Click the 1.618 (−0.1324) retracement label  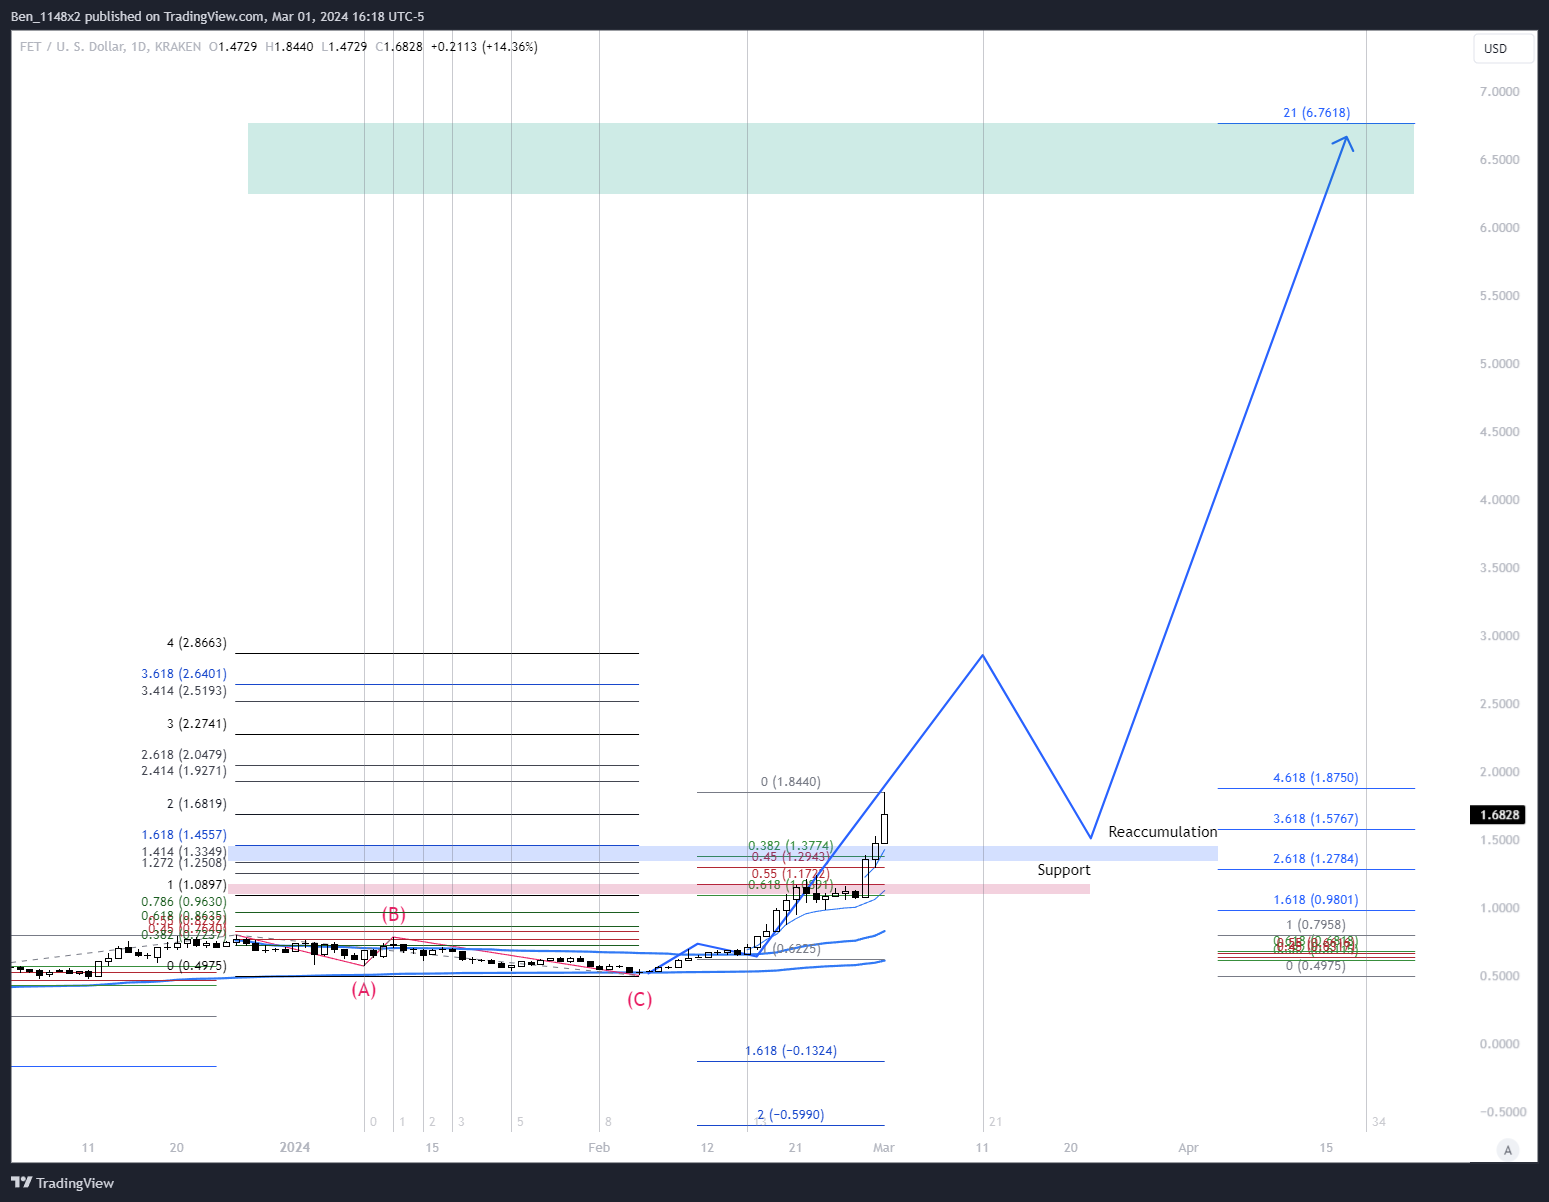(x=791, y=1051)
